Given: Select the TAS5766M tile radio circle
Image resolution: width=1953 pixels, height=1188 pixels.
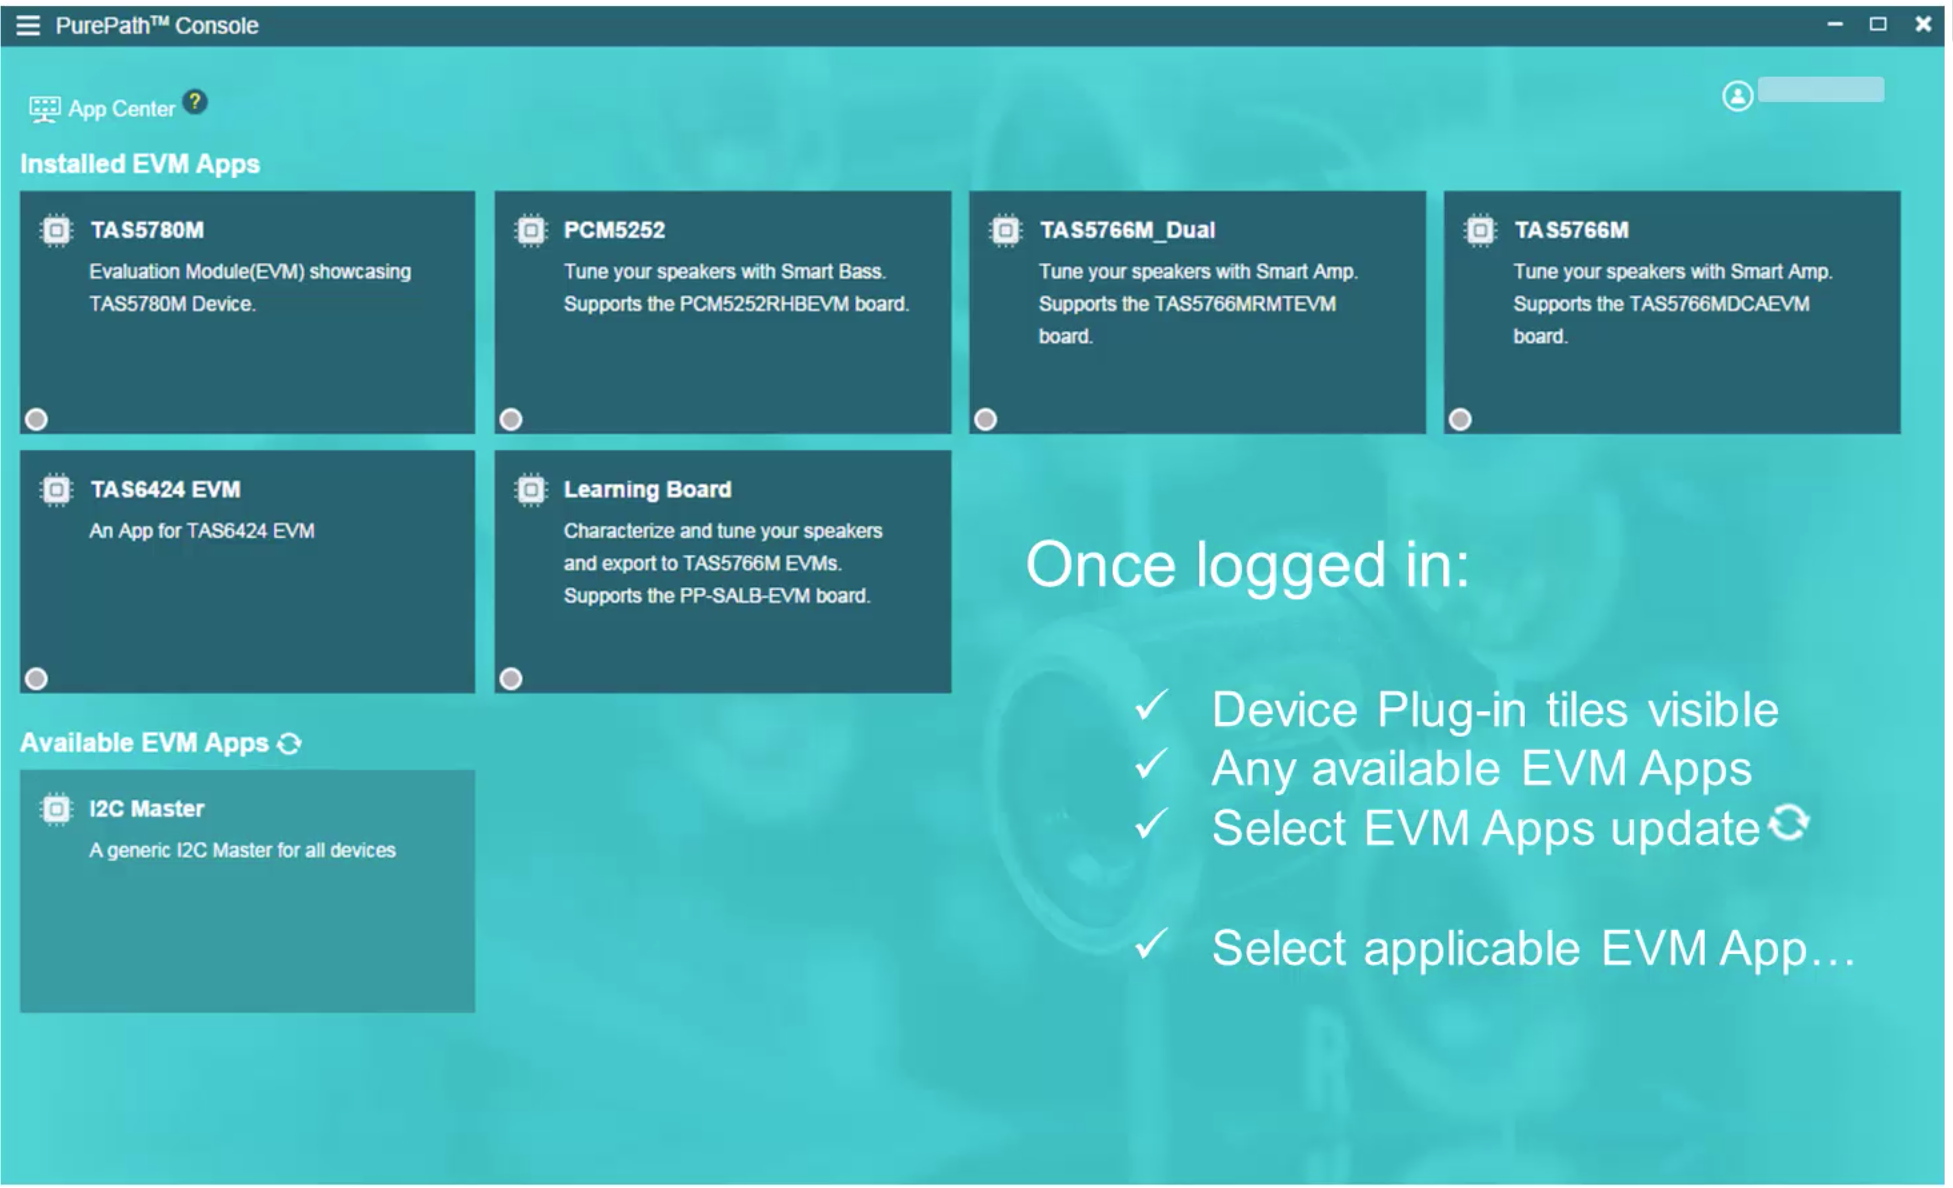Looking at the screenshot, I should pyautogui.click(x=1460, y=420).
